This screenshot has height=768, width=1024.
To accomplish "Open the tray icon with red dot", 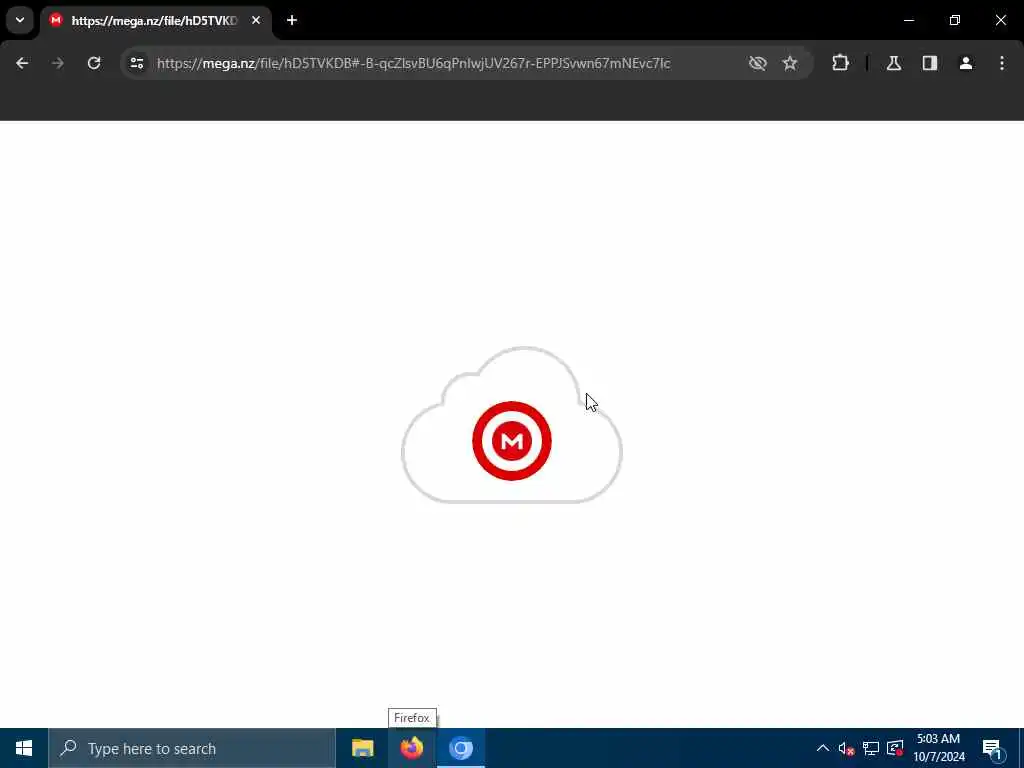I will click(x=895, y=748).
